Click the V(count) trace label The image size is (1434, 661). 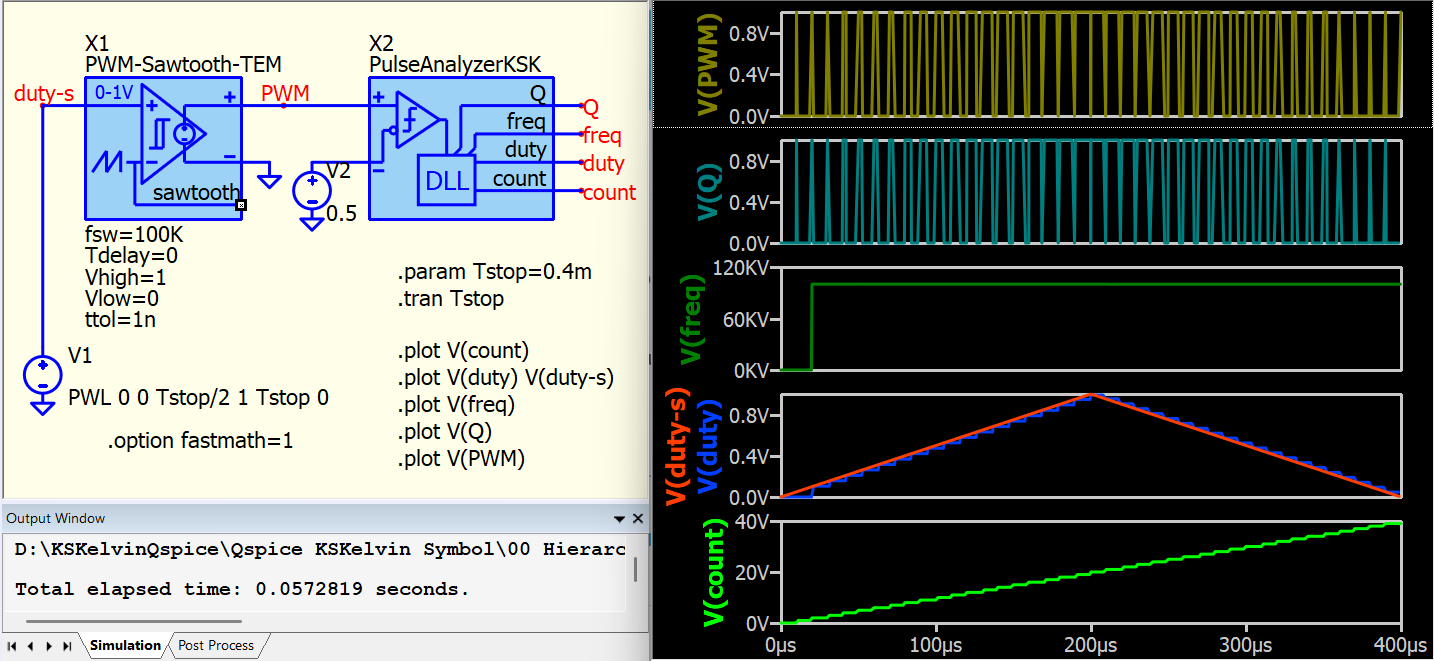(x=714, y=573)
